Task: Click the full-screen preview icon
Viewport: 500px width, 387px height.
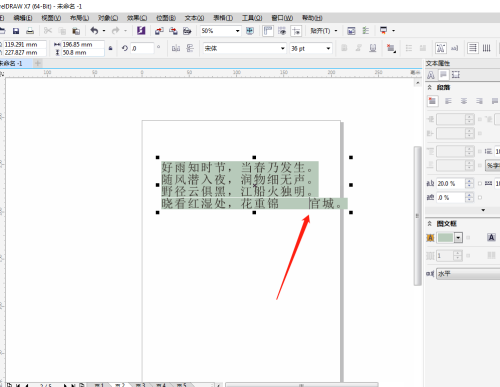Action: 250,31
